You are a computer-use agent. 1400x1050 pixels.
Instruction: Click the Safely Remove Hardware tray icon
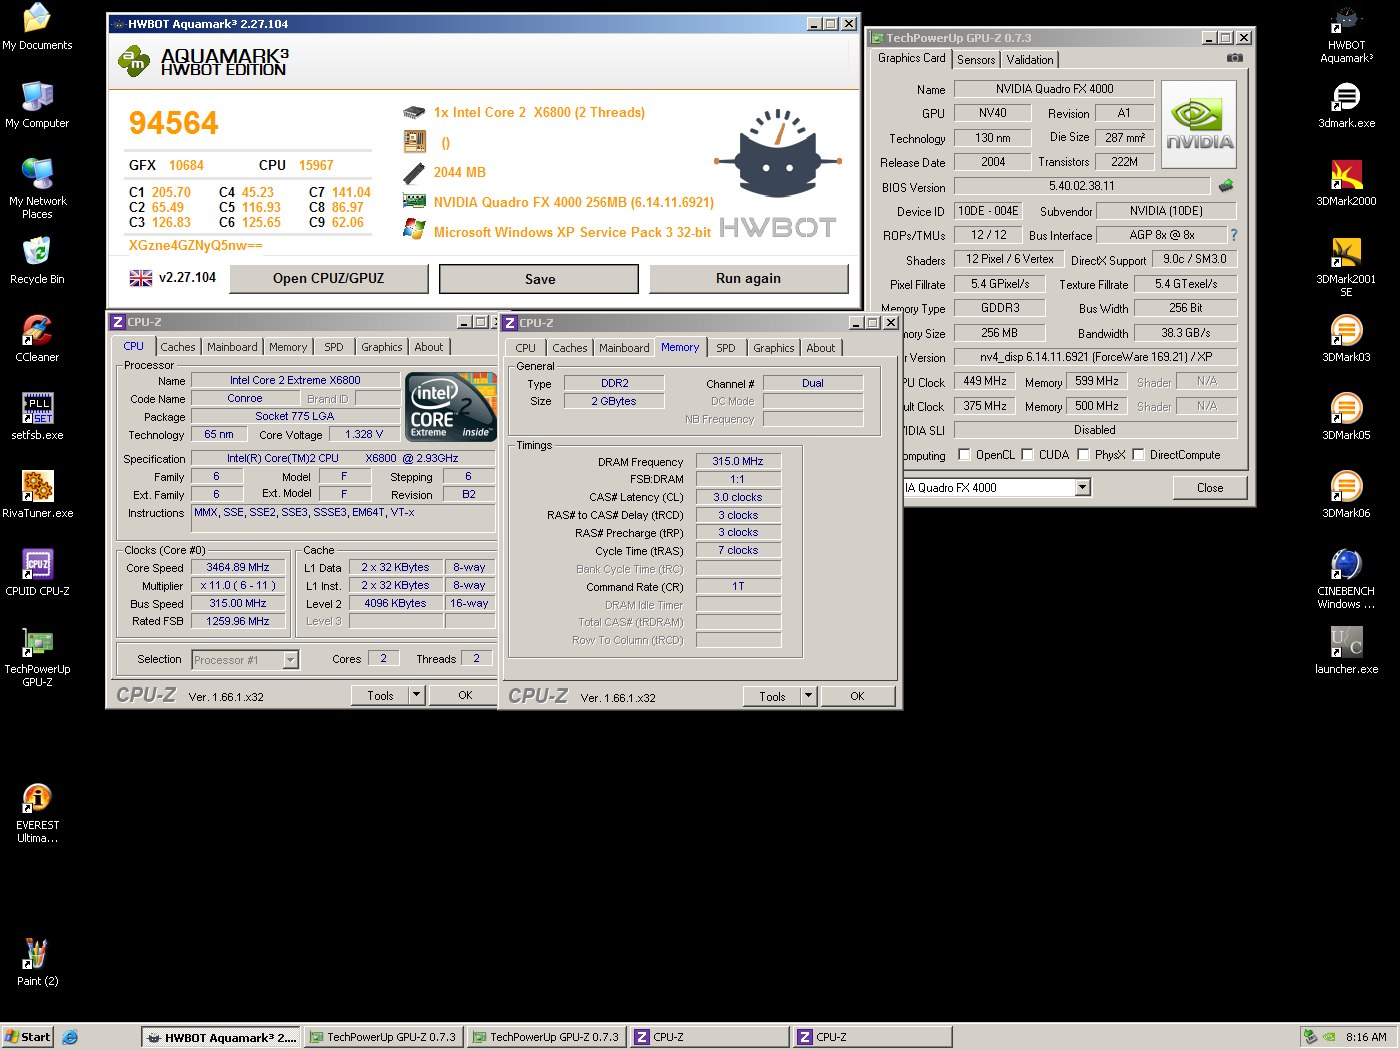click(x=1310, y=1037)
